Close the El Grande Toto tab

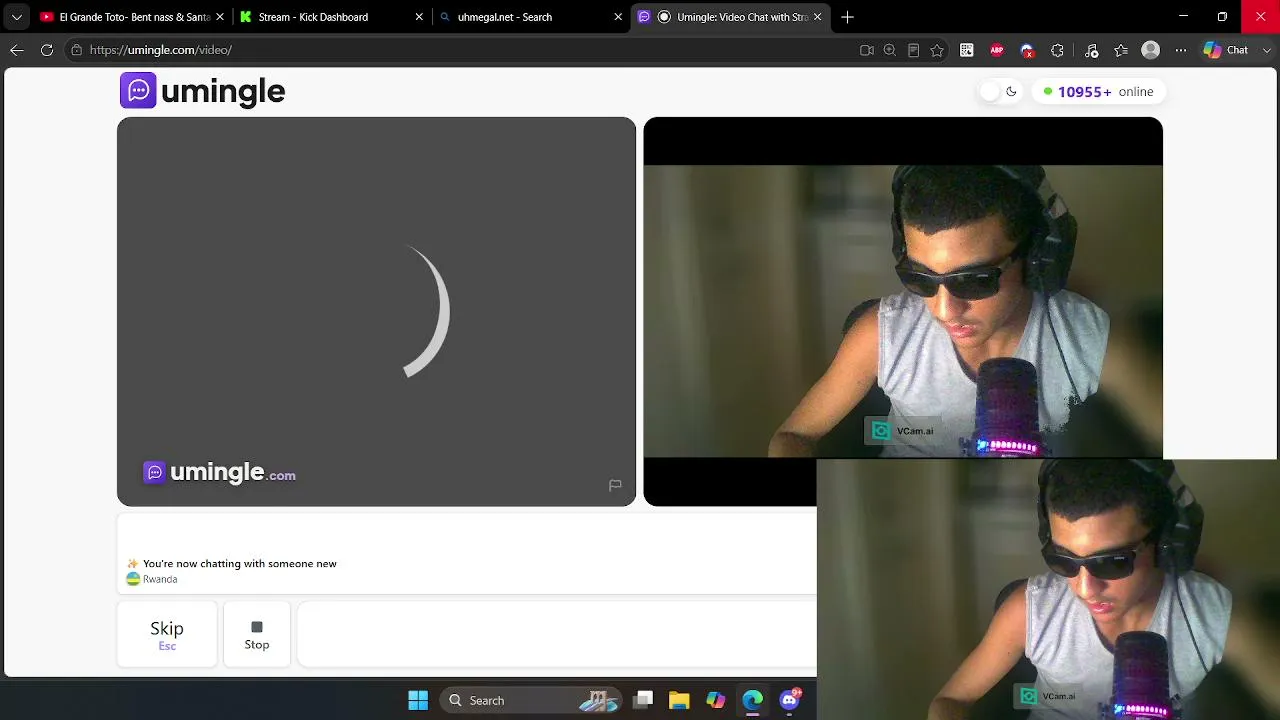(220, 17)
